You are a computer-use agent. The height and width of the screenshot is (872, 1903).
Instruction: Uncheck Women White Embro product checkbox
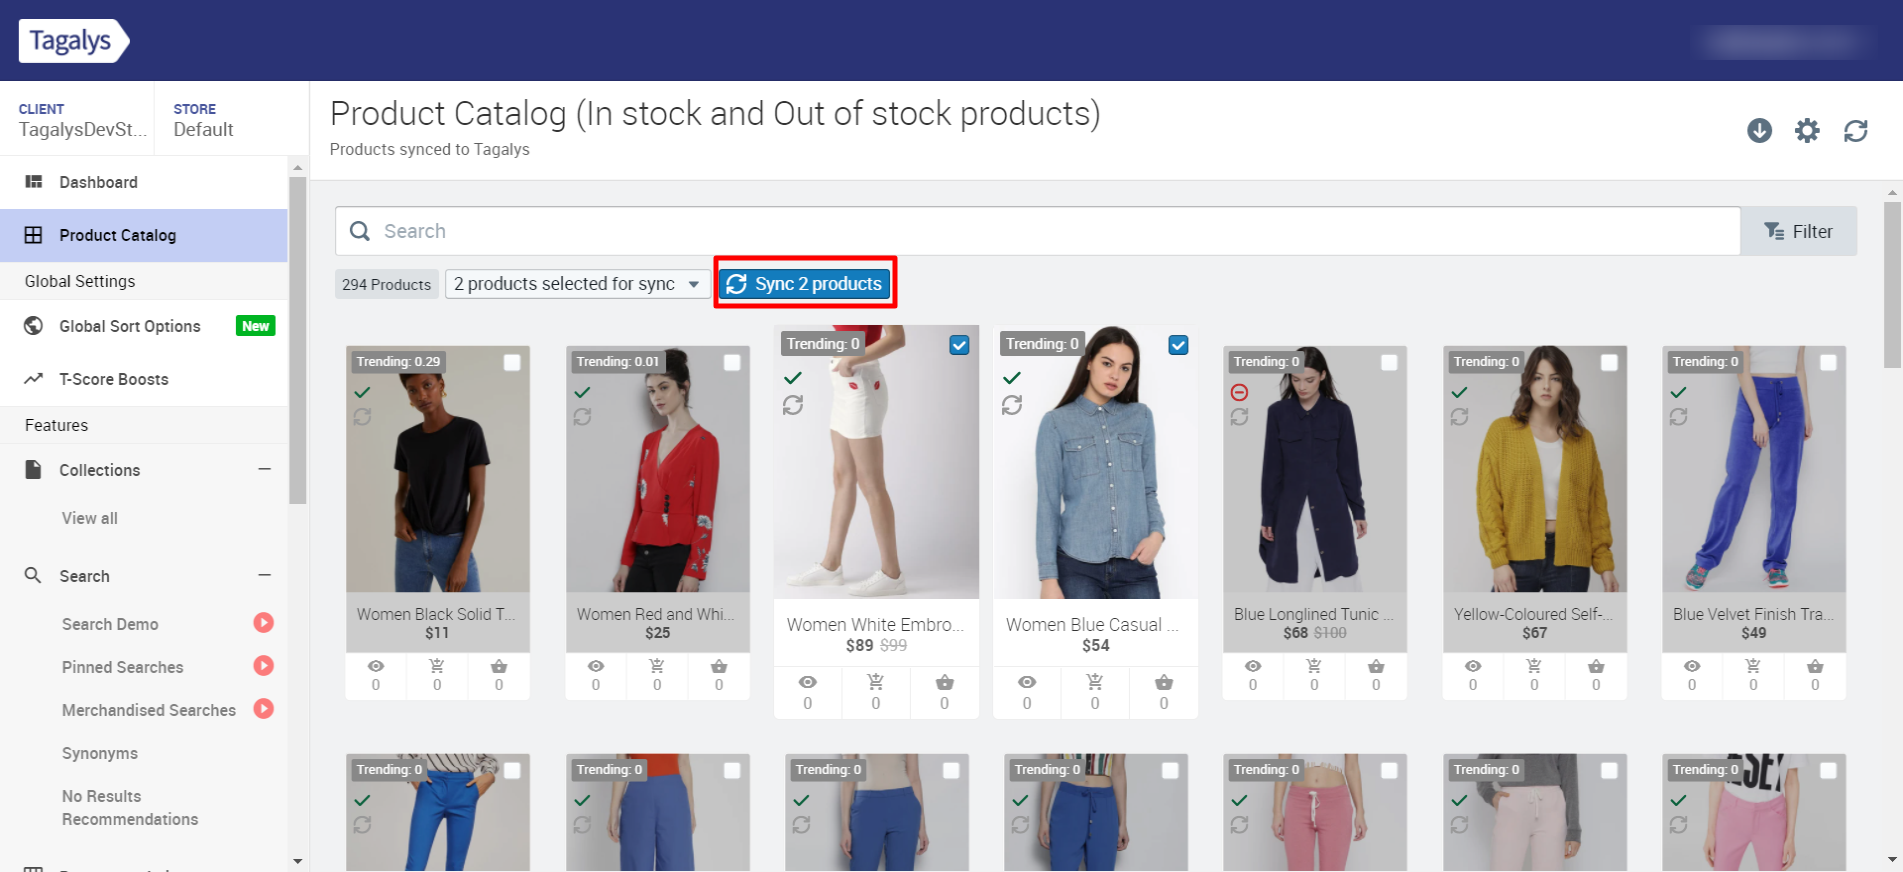959,345
